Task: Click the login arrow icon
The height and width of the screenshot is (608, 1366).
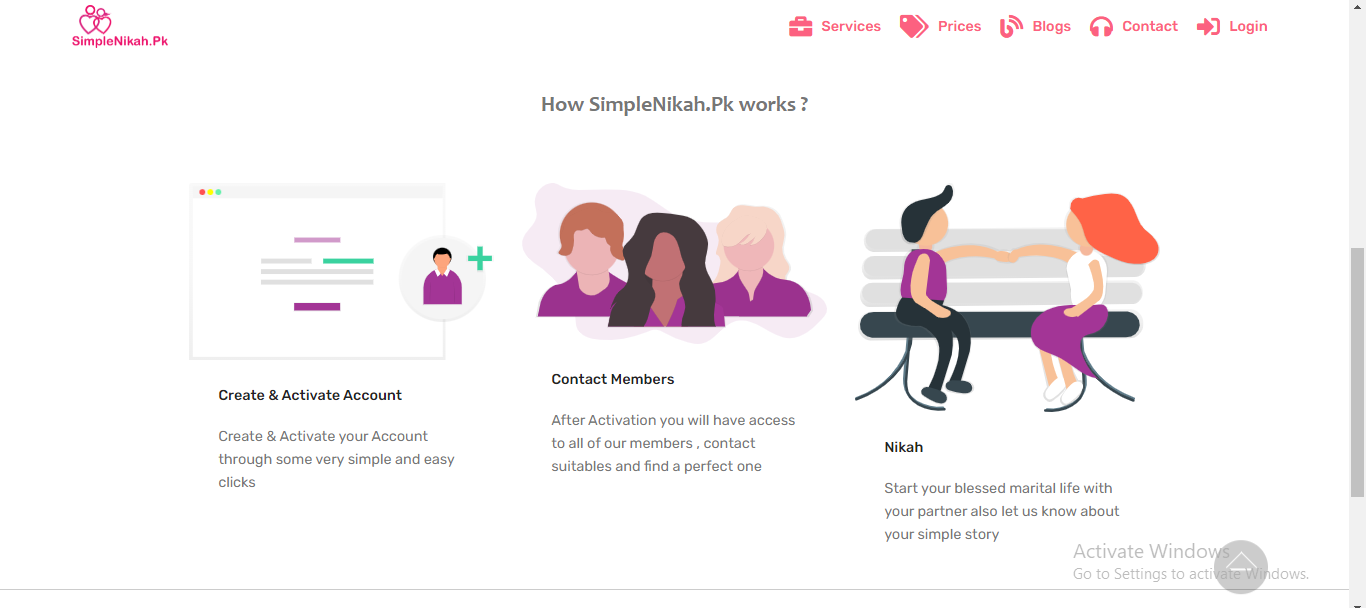Action: pyautogui.click(x=1208, y=27)
